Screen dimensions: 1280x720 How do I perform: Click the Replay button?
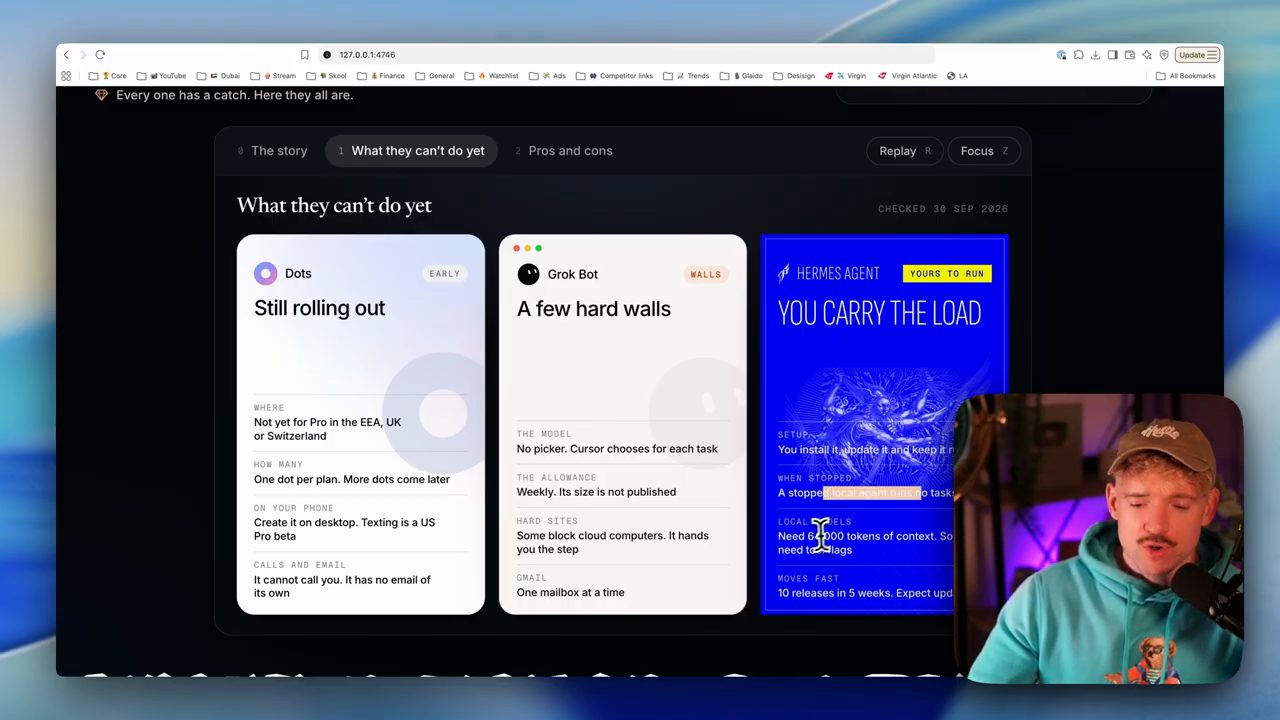tap(905, 151)
